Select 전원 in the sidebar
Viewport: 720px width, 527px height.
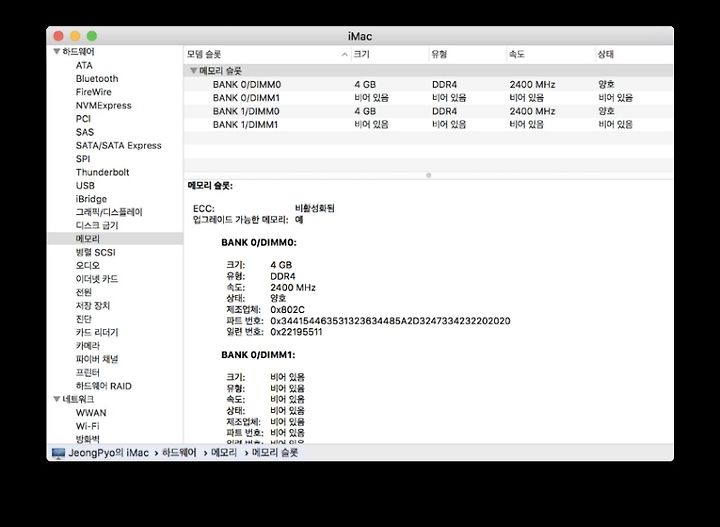(x=84, y=292)
